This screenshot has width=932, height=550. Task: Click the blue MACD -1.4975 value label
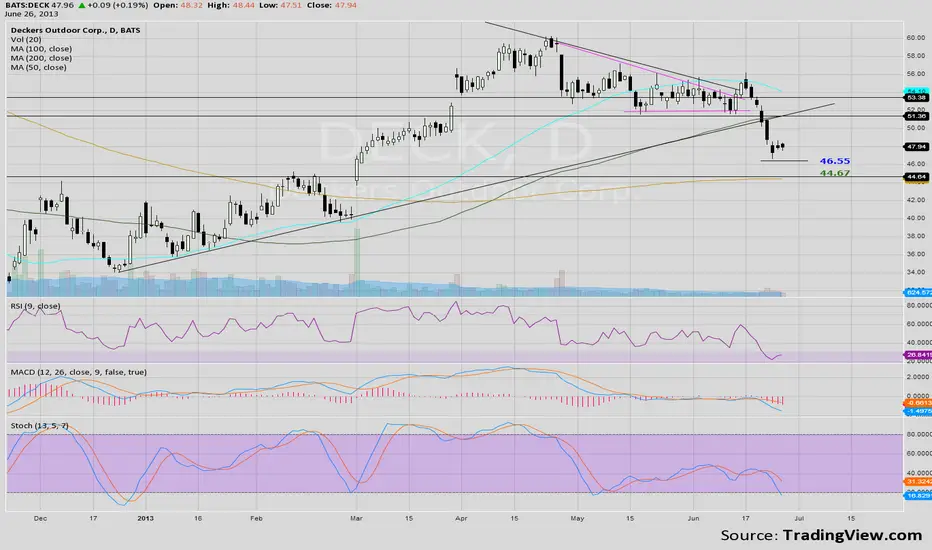tap(918, 411)
